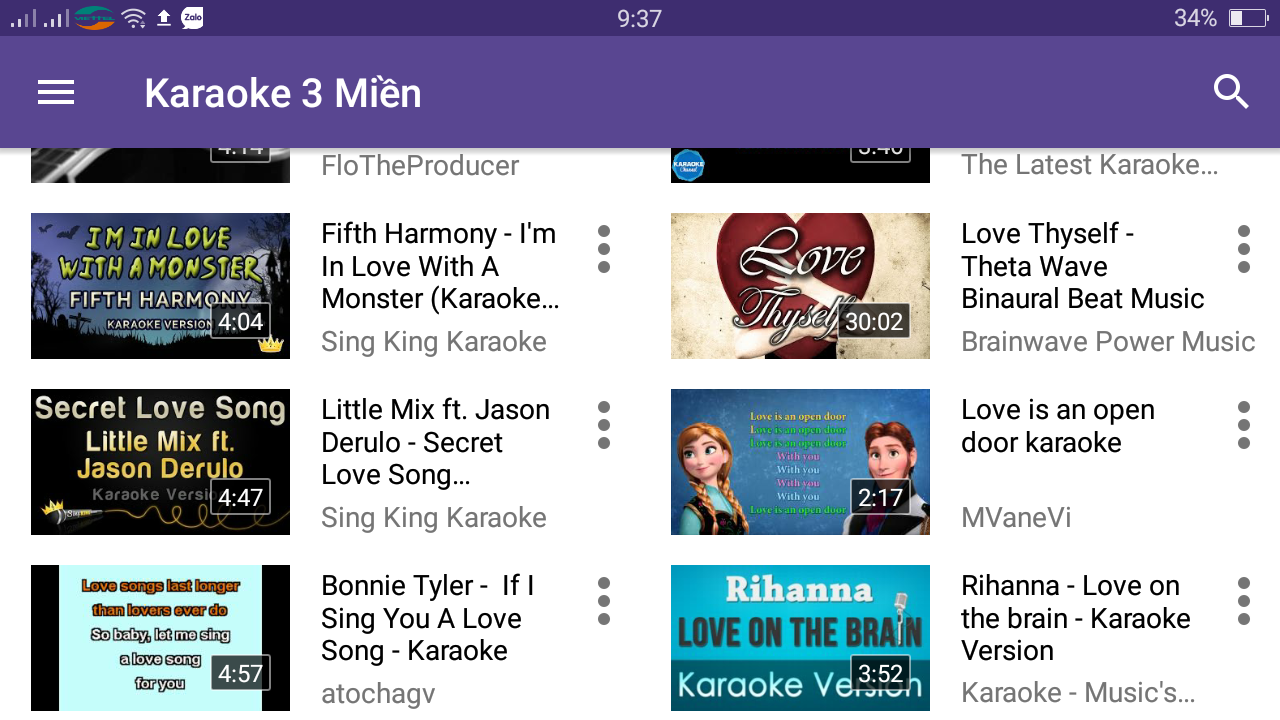This screenshot has height=720, width=1280.
Task: Tap channel name atochagv
Action: [378, 693]
